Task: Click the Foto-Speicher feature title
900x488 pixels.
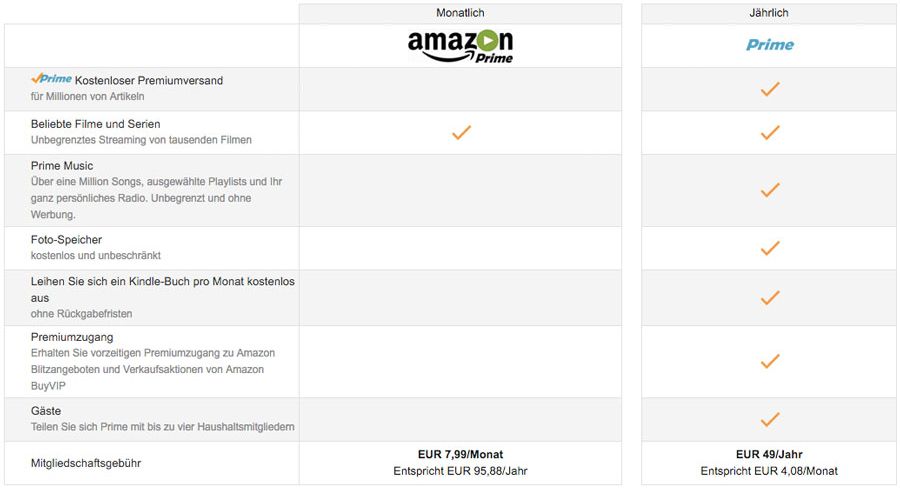Action: tap(67, 240)
